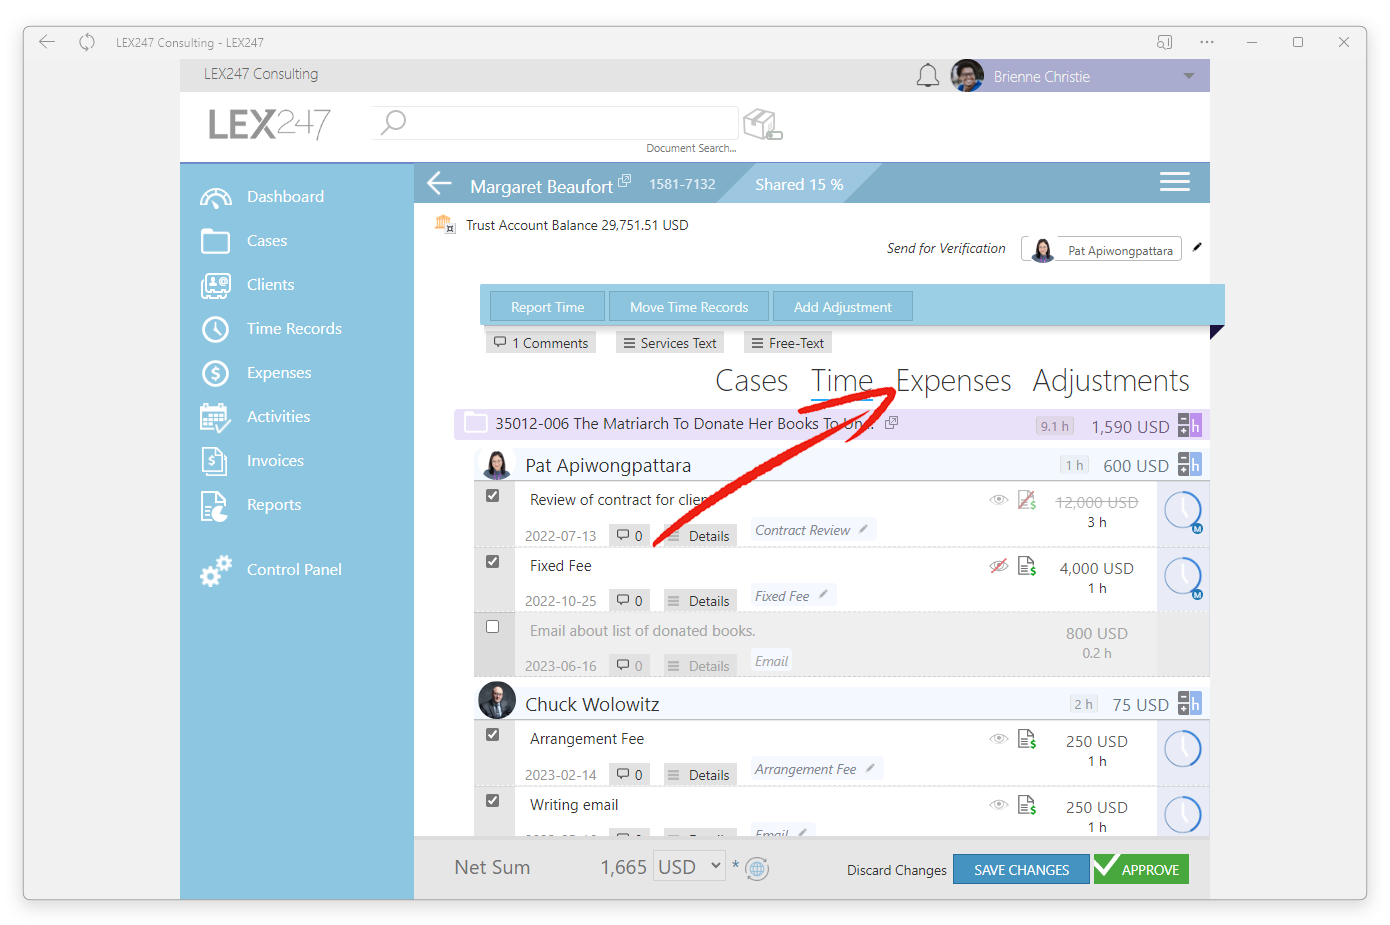1390x925 pixels.
Task: Click the trust account bank icon
Action: pyautogui.click(x=445, y=224)
